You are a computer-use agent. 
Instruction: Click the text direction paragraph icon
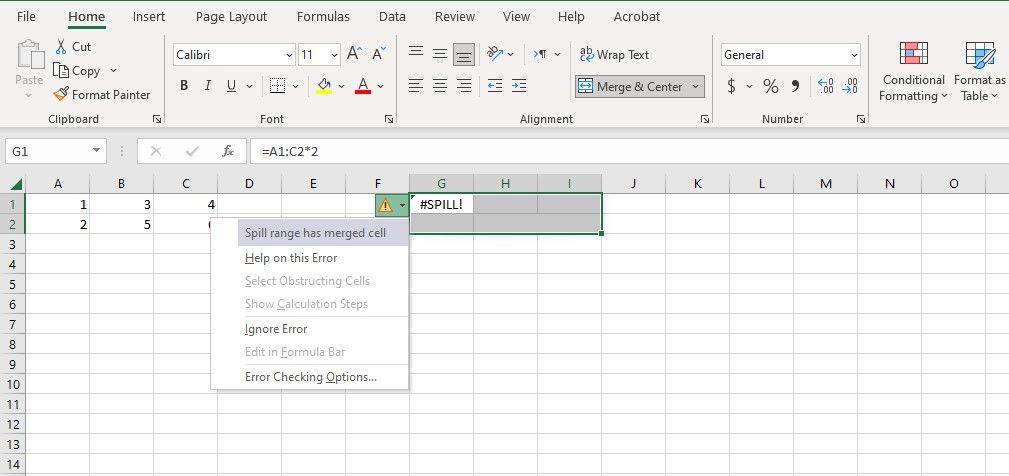(x=540, y=54)
